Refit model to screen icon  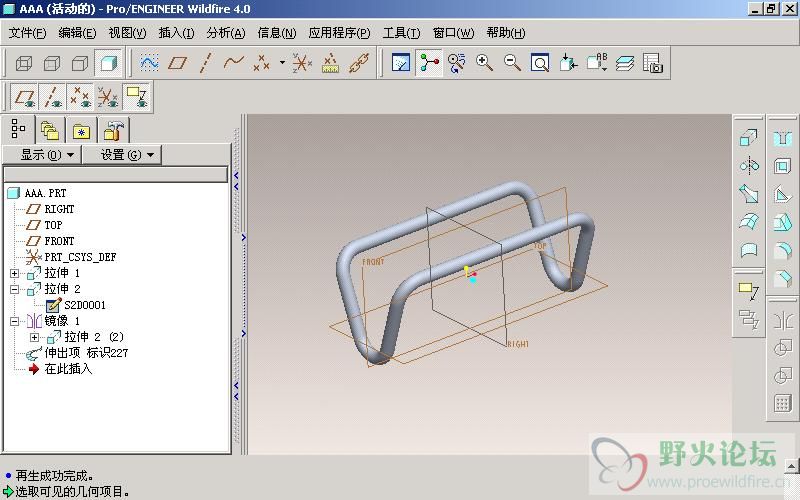tap(540, 63)
